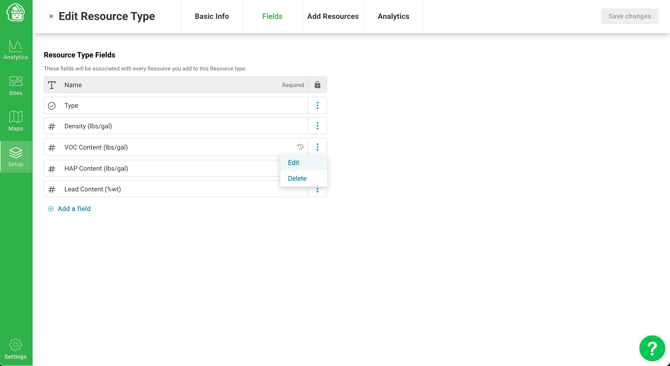Click the Save changes button

[x=630, y=16]
